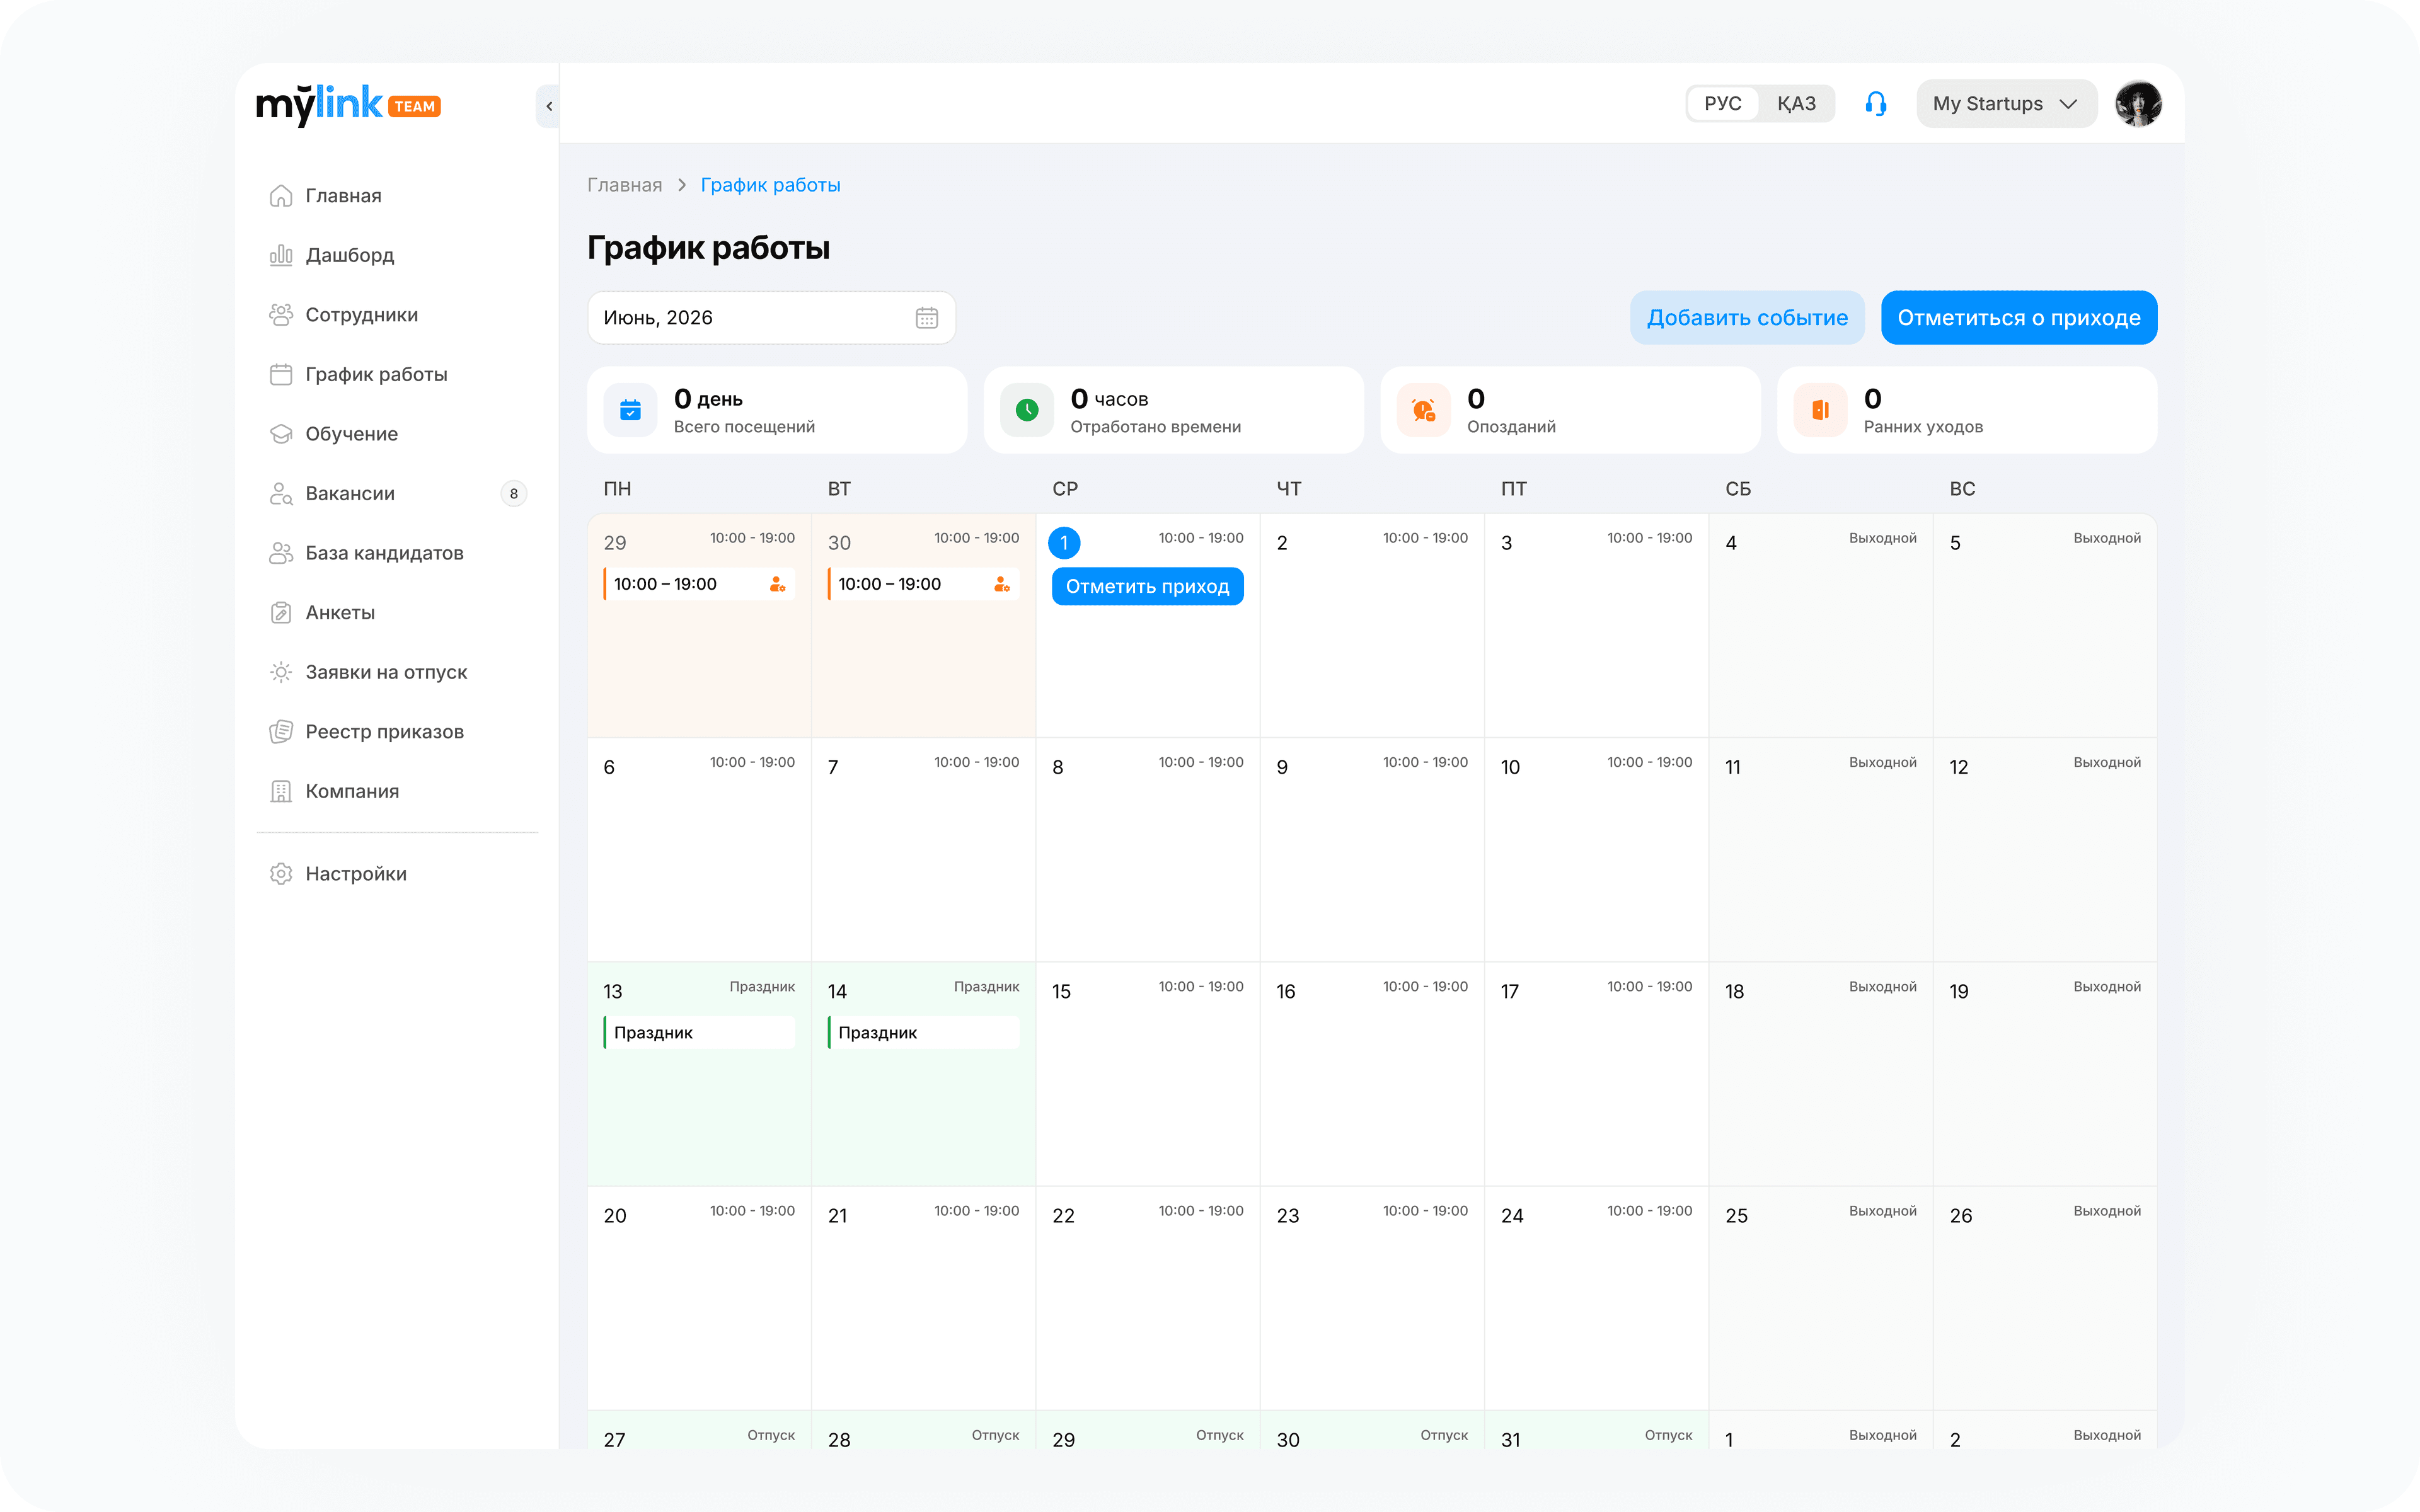Select calendar day 22
This screenshot has height=1512, width=2420.
point(1148,1298)
